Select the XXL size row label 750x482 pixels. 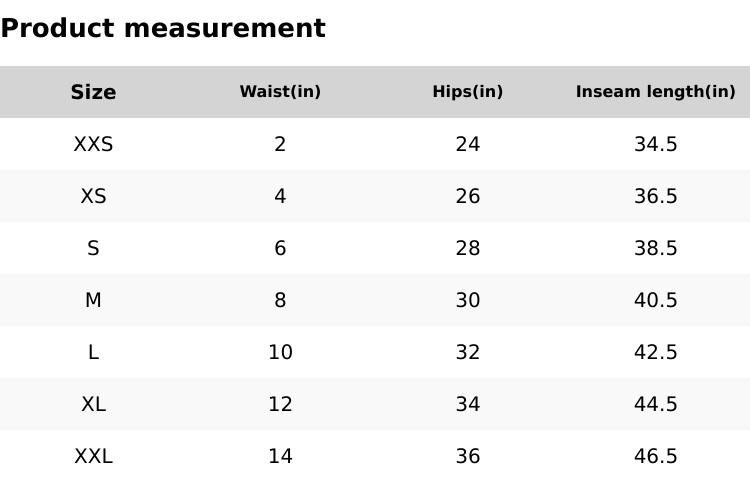(x=93, y=456)
